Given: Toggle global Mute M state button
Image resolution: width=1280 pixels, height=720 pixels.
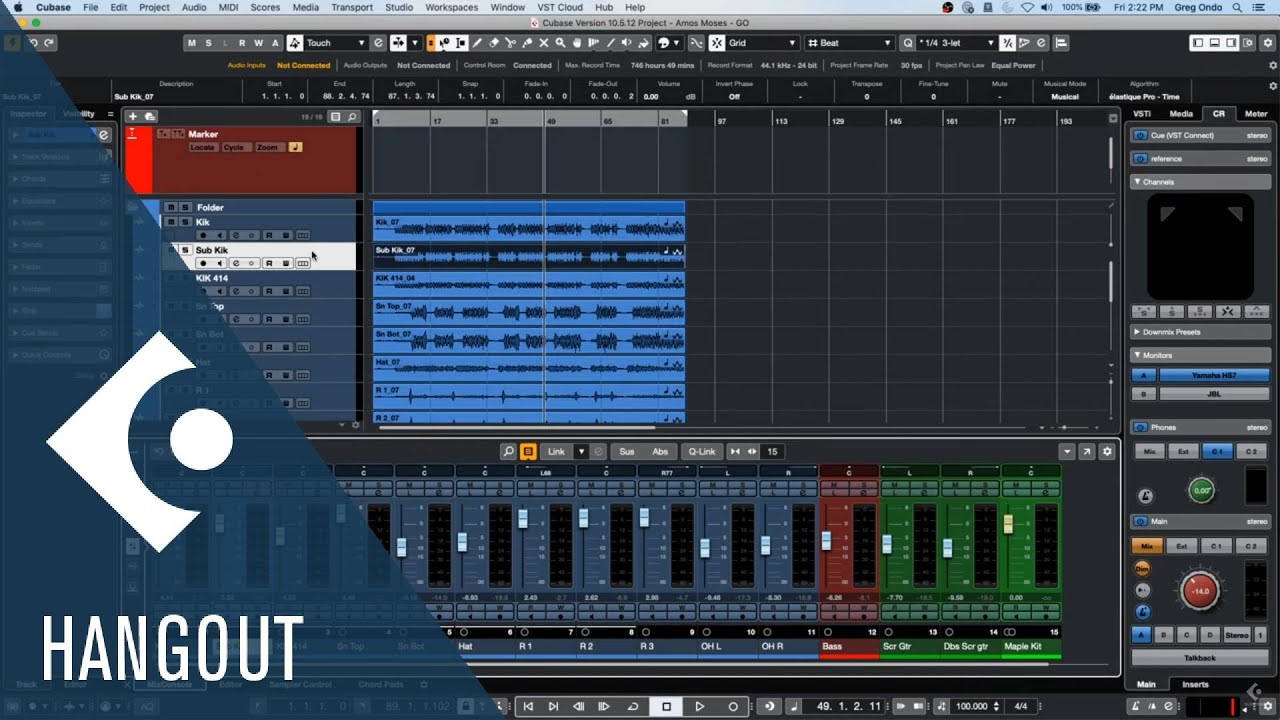Looking at the screenshot, I should (x=192, y=43).
